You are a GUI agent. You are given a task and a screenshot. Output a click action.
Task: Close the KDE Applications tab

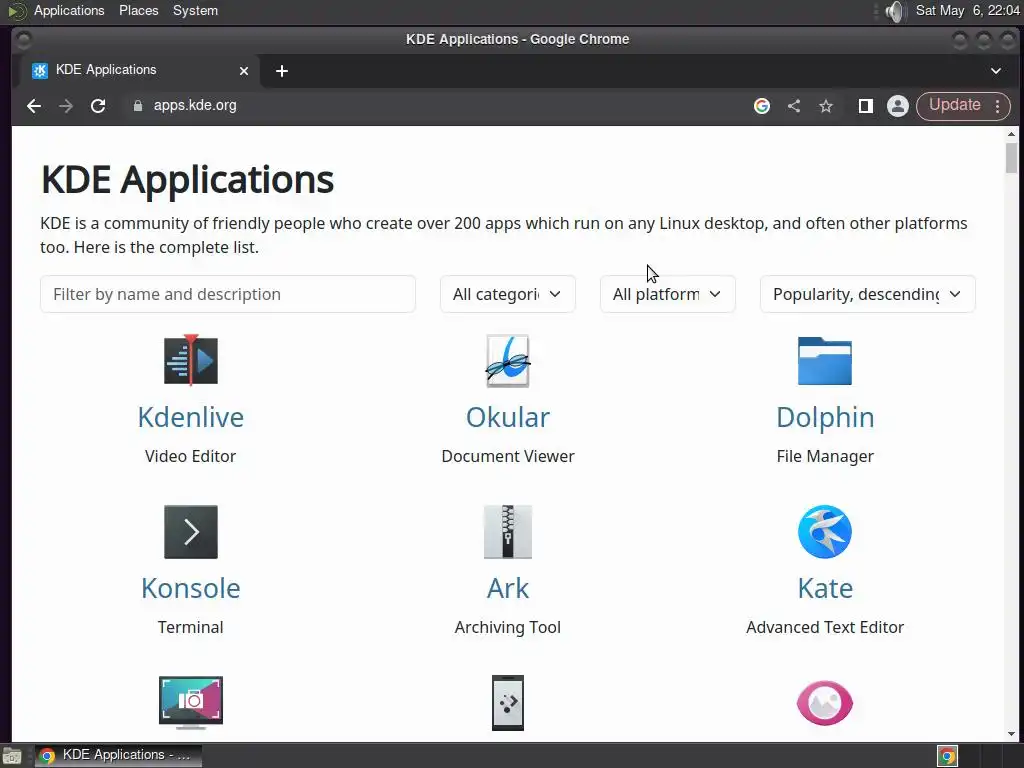coord(244,71)
